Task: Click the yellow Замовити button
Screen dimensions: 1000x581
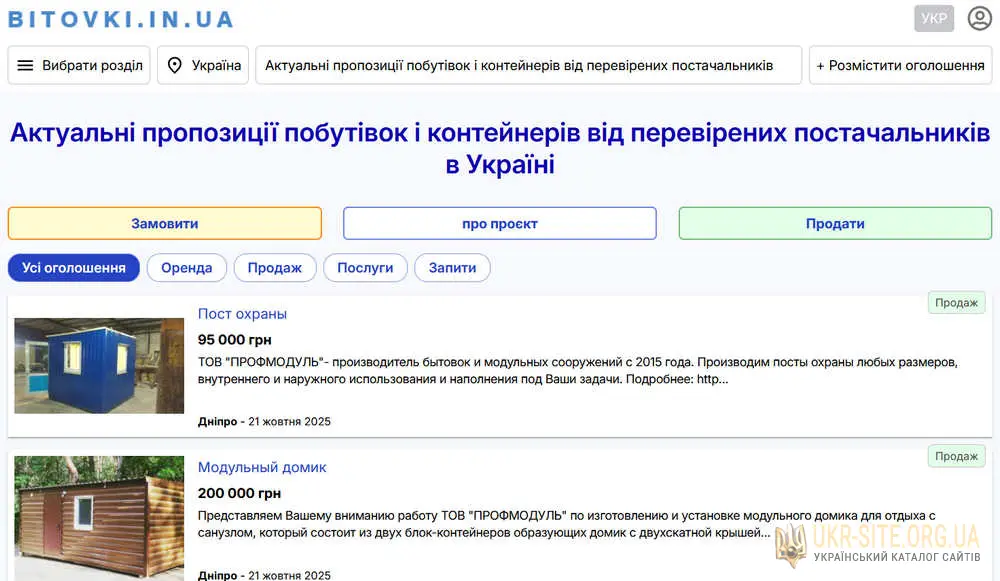Action: click(165, 223)
